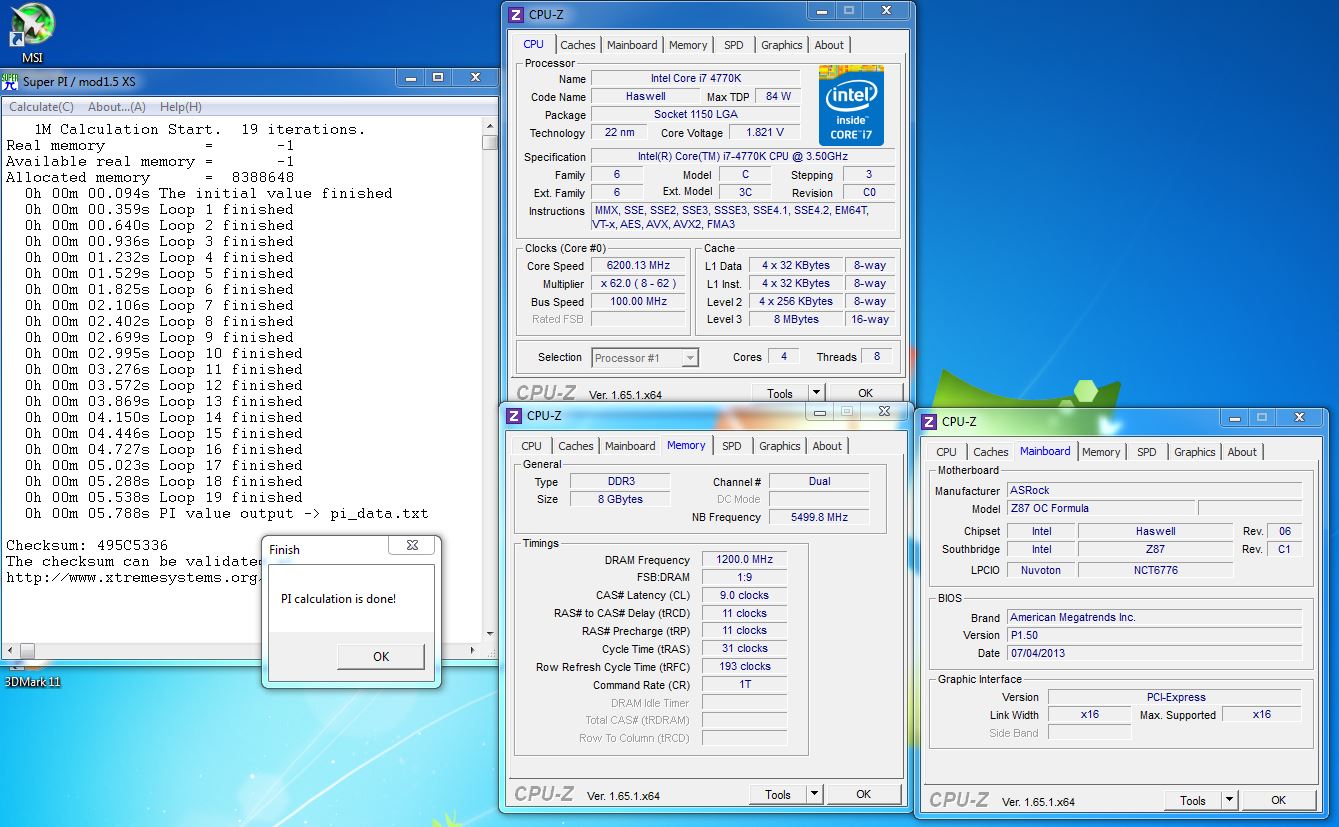This screenshot has height=827, width=1339.
Task: Click the 'Checksum: 495C5336' line
Action: (x=87, y=546)
